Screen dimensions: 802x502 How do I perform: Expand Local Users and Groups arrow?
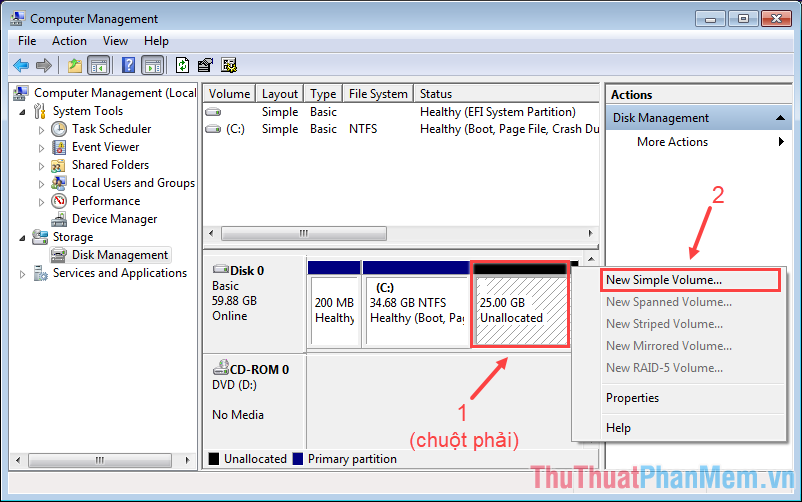click(41, 184)
